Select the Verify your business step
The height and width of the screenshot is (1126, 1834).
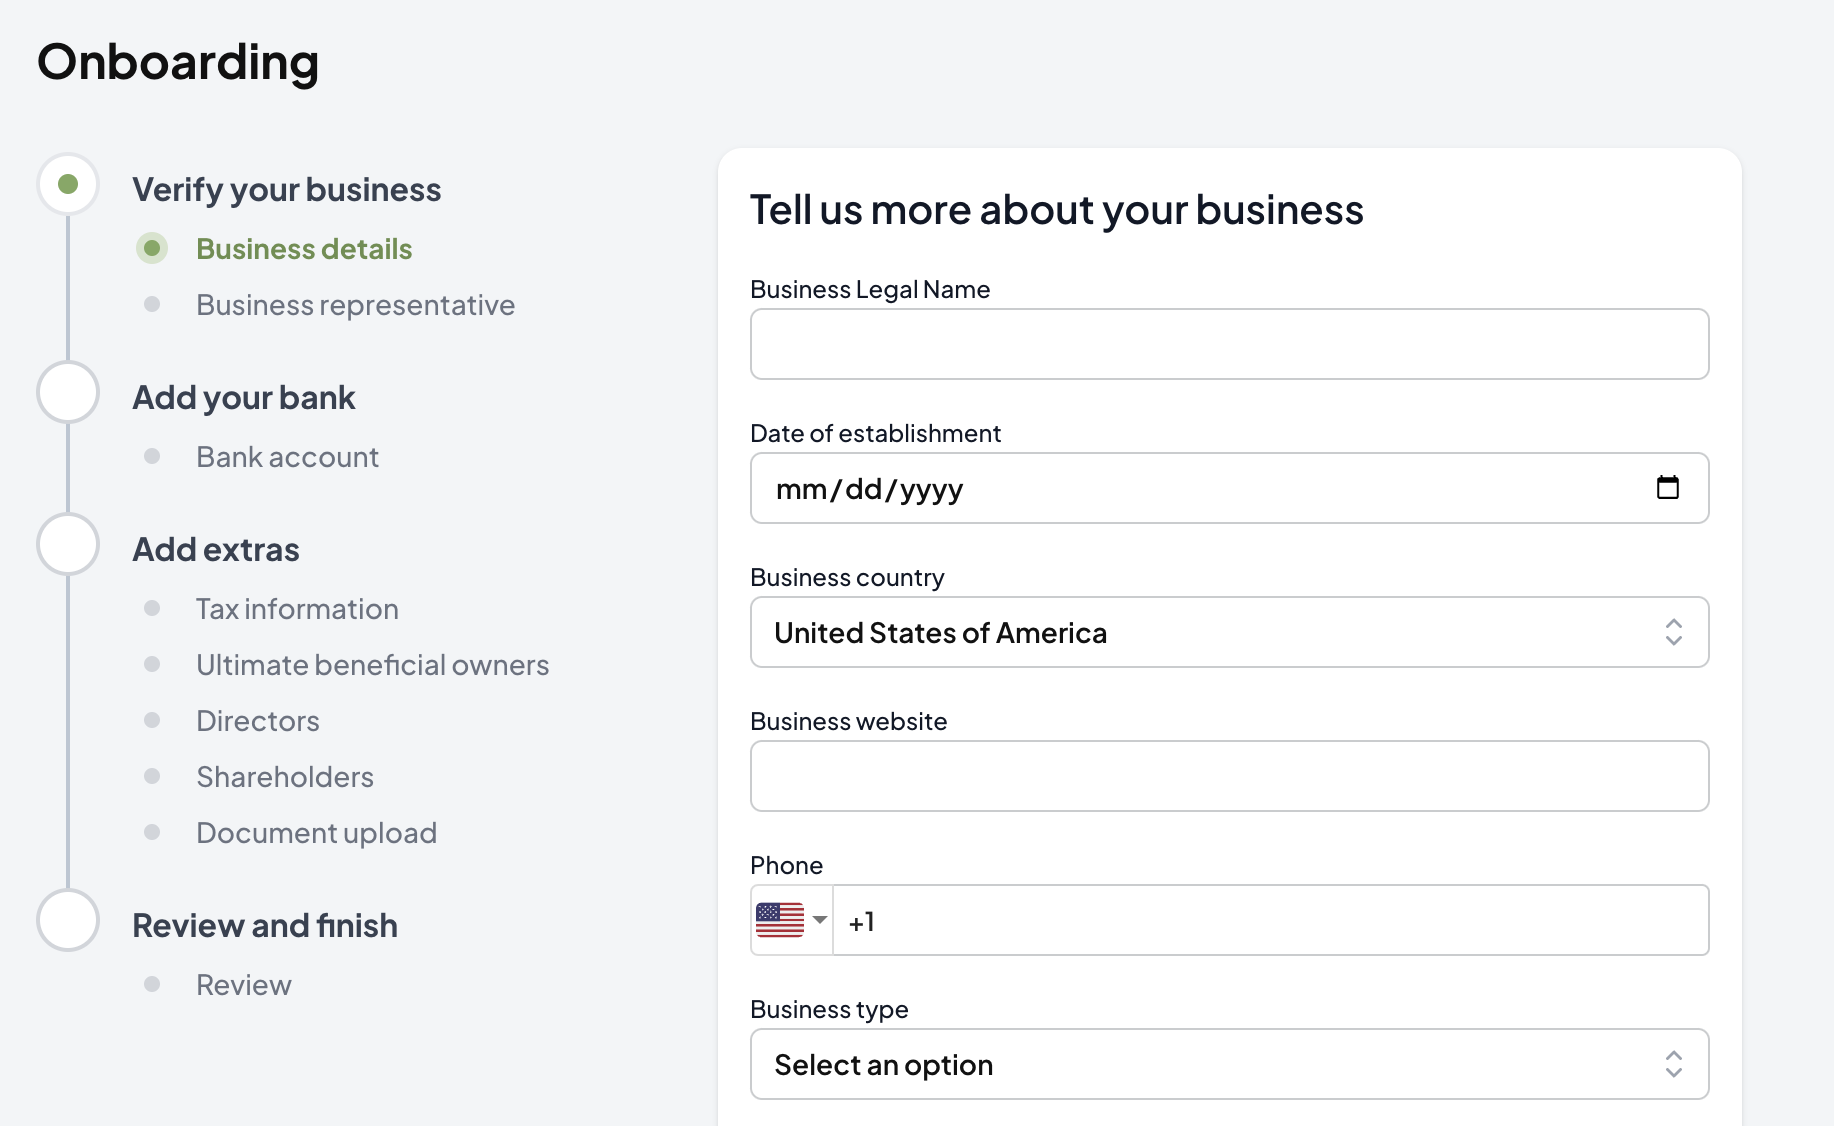pos(287,189)
